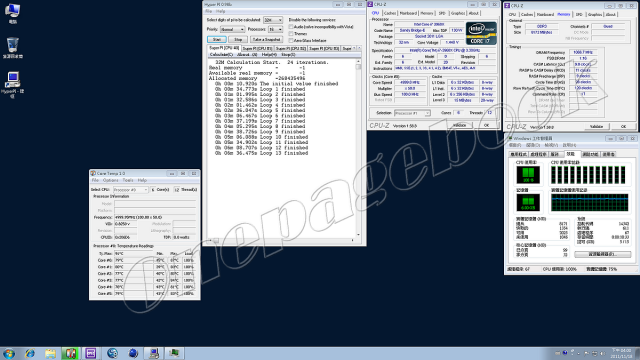
Task: Click the globe network icon in taskbar
Action: click(112, 353)
